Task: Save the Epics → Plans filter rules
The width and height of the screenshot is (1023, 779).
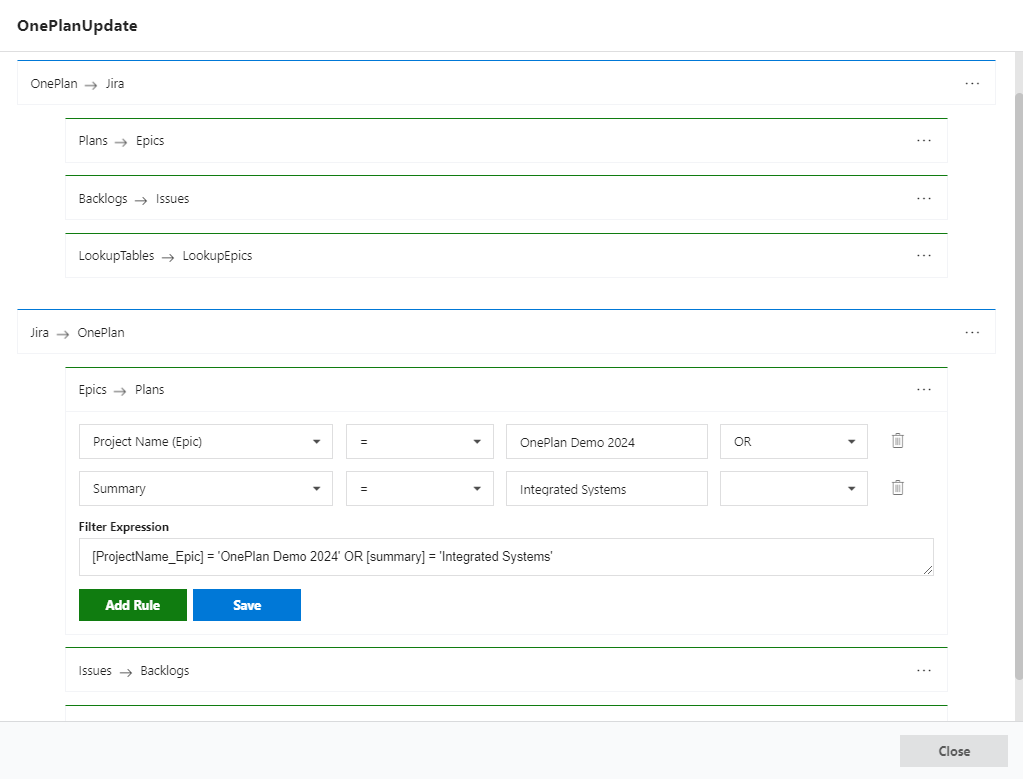Action: click(246, 605)
